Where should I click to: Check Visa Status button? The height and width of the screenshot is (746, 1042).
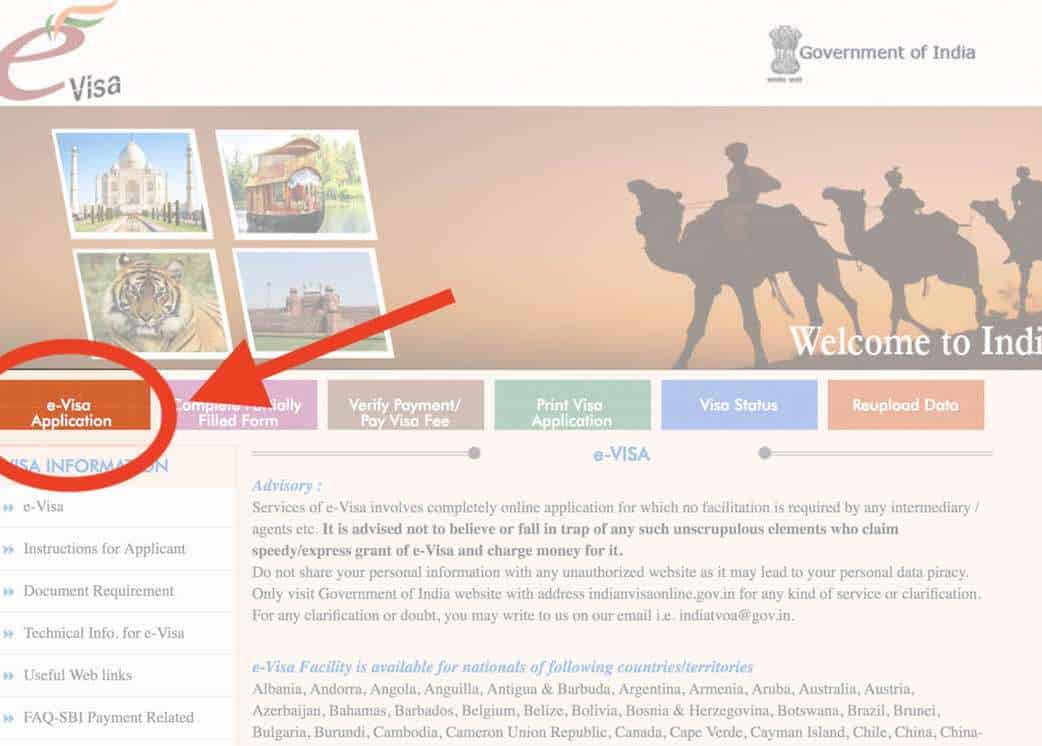coord(739,405)
